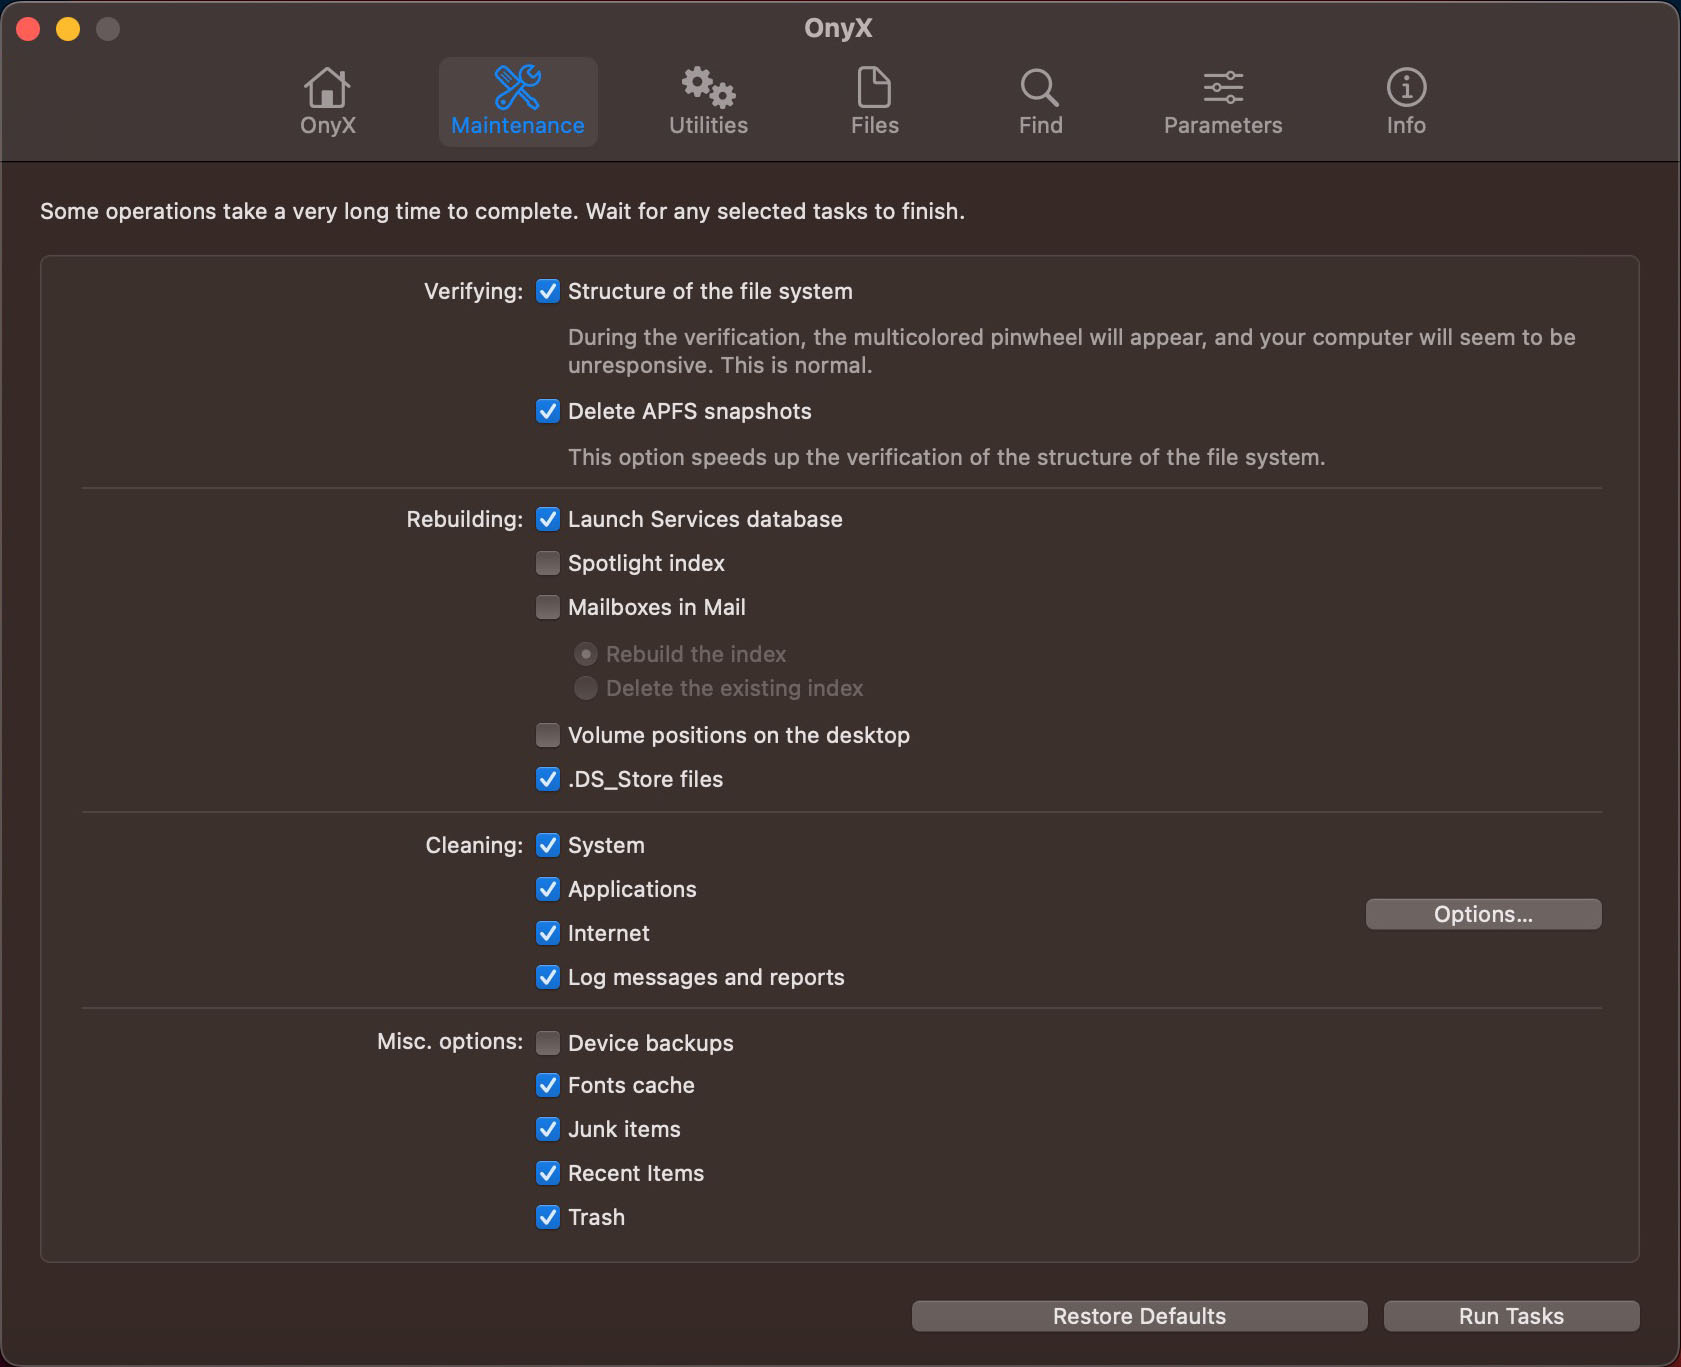Close the OnyX window
This screenshot has height=1367, width=1681.
click(x=28, y=29)
